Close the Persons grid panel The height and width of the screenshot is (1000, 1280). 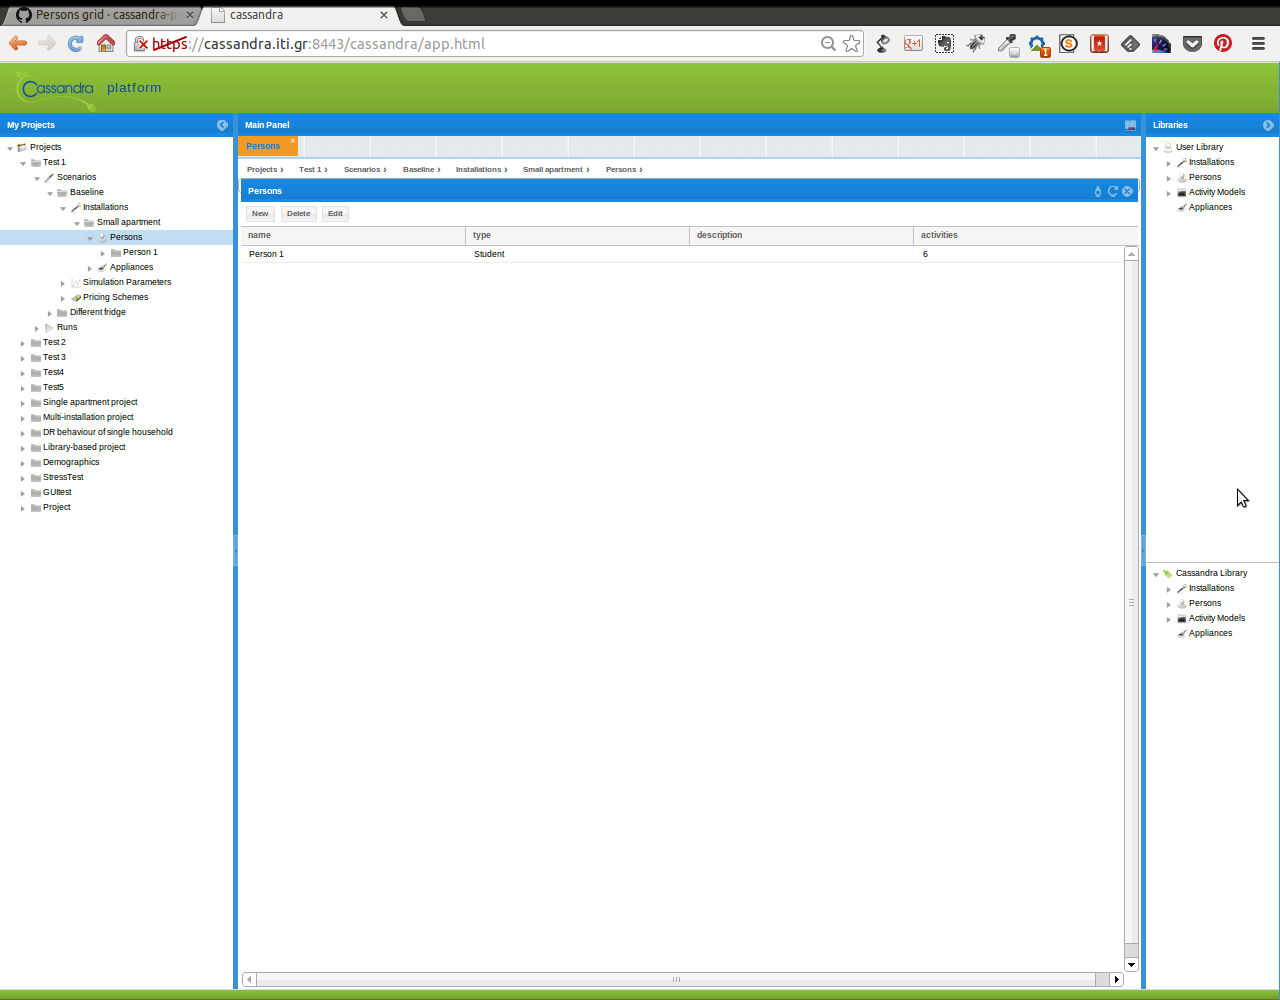tap(1127, 191)
